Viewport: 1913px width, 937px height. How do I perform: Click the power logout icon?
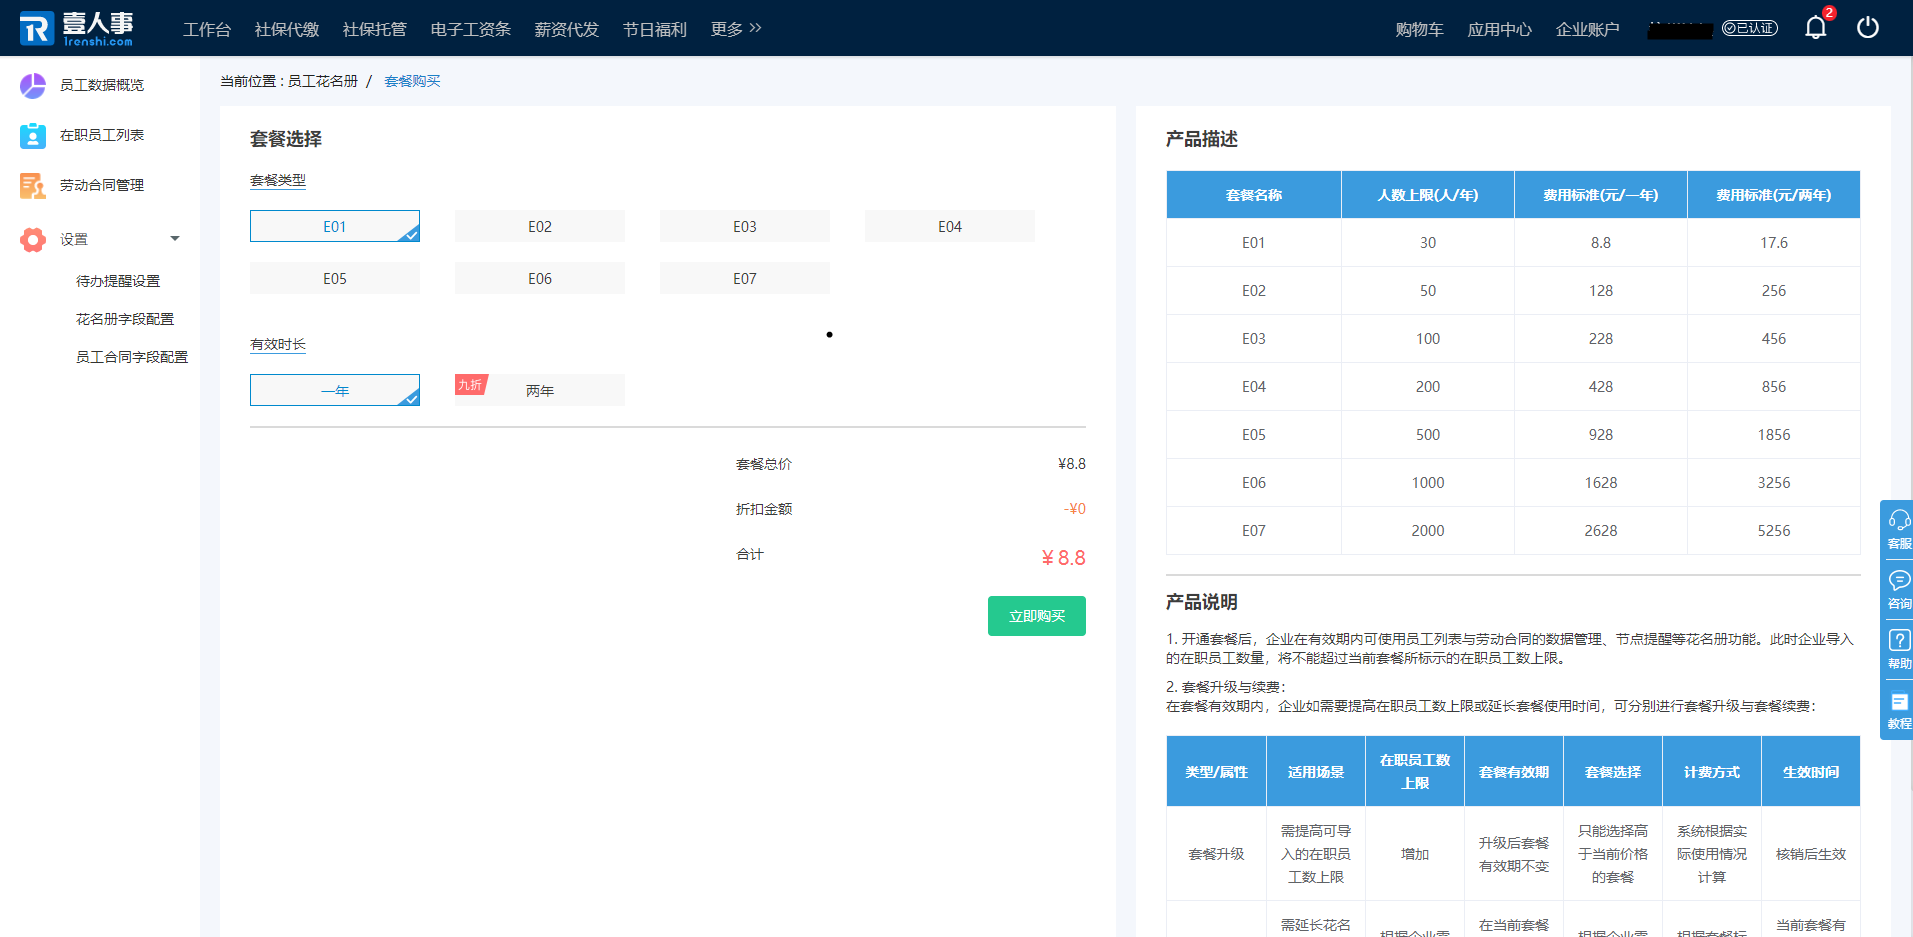tap(1867, 28)
